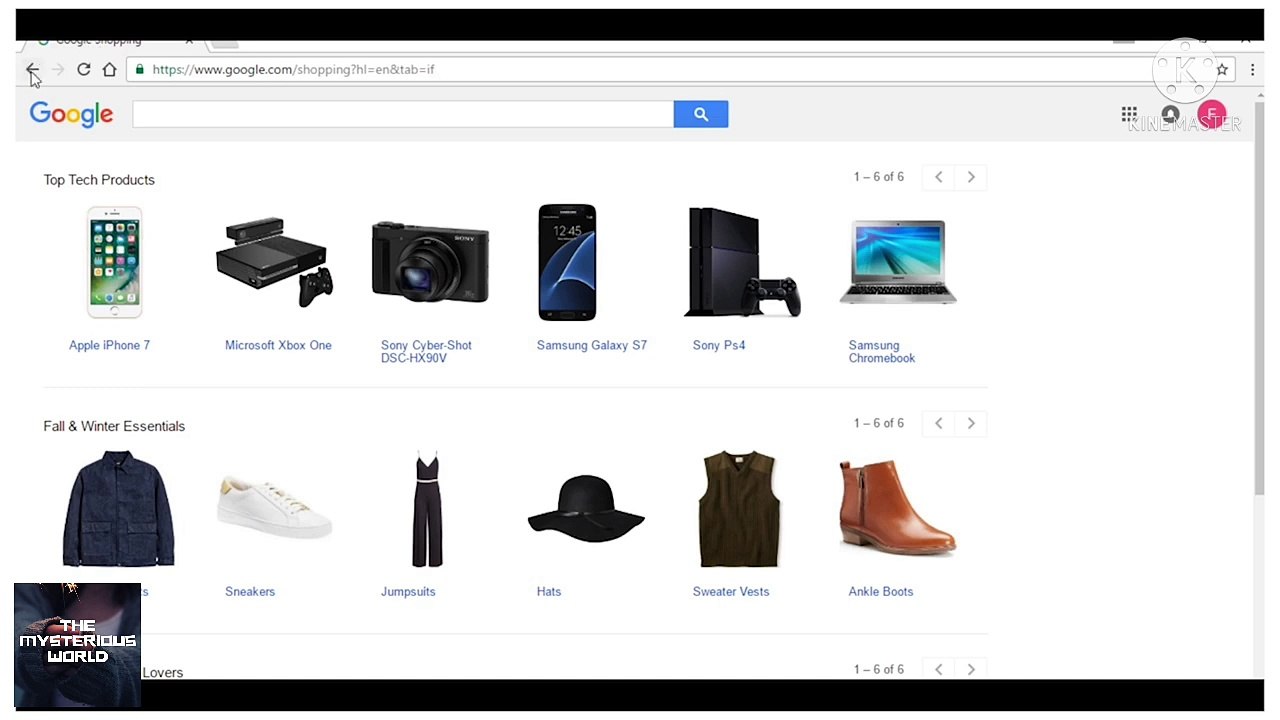Click the black jumpsuit image
This screenshot has width=1280, height=720.
[x=427, y=509]
